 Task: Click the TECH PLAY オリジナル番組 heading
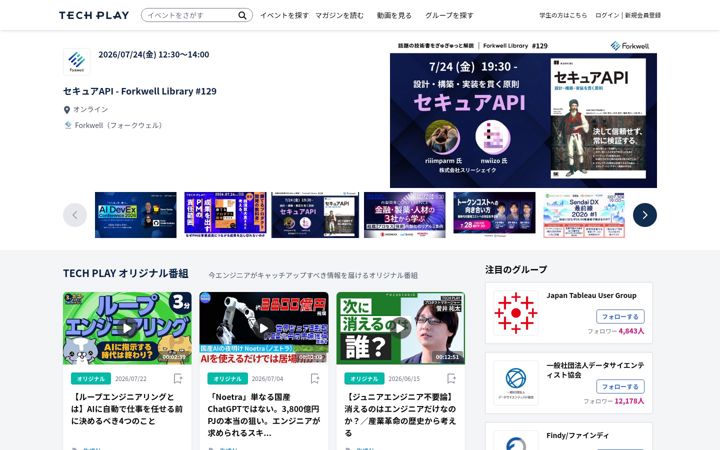click(x=125, y=273)
